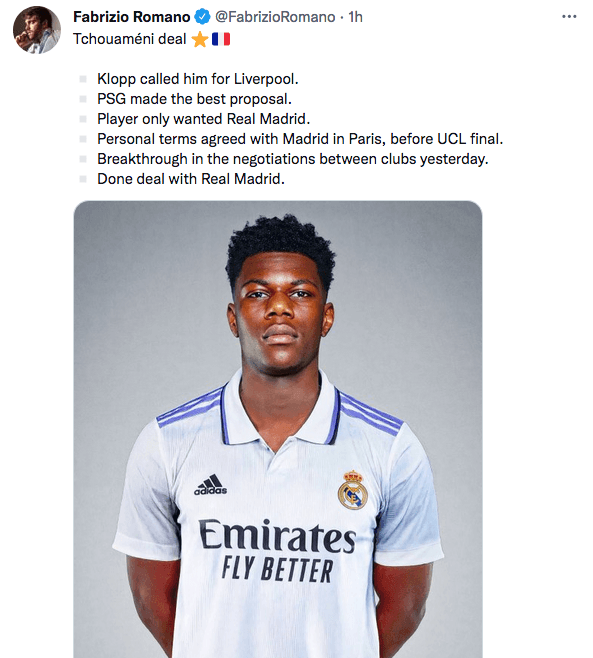
Task: Click the 1h tweet timestamp
Action: point(355,17)
